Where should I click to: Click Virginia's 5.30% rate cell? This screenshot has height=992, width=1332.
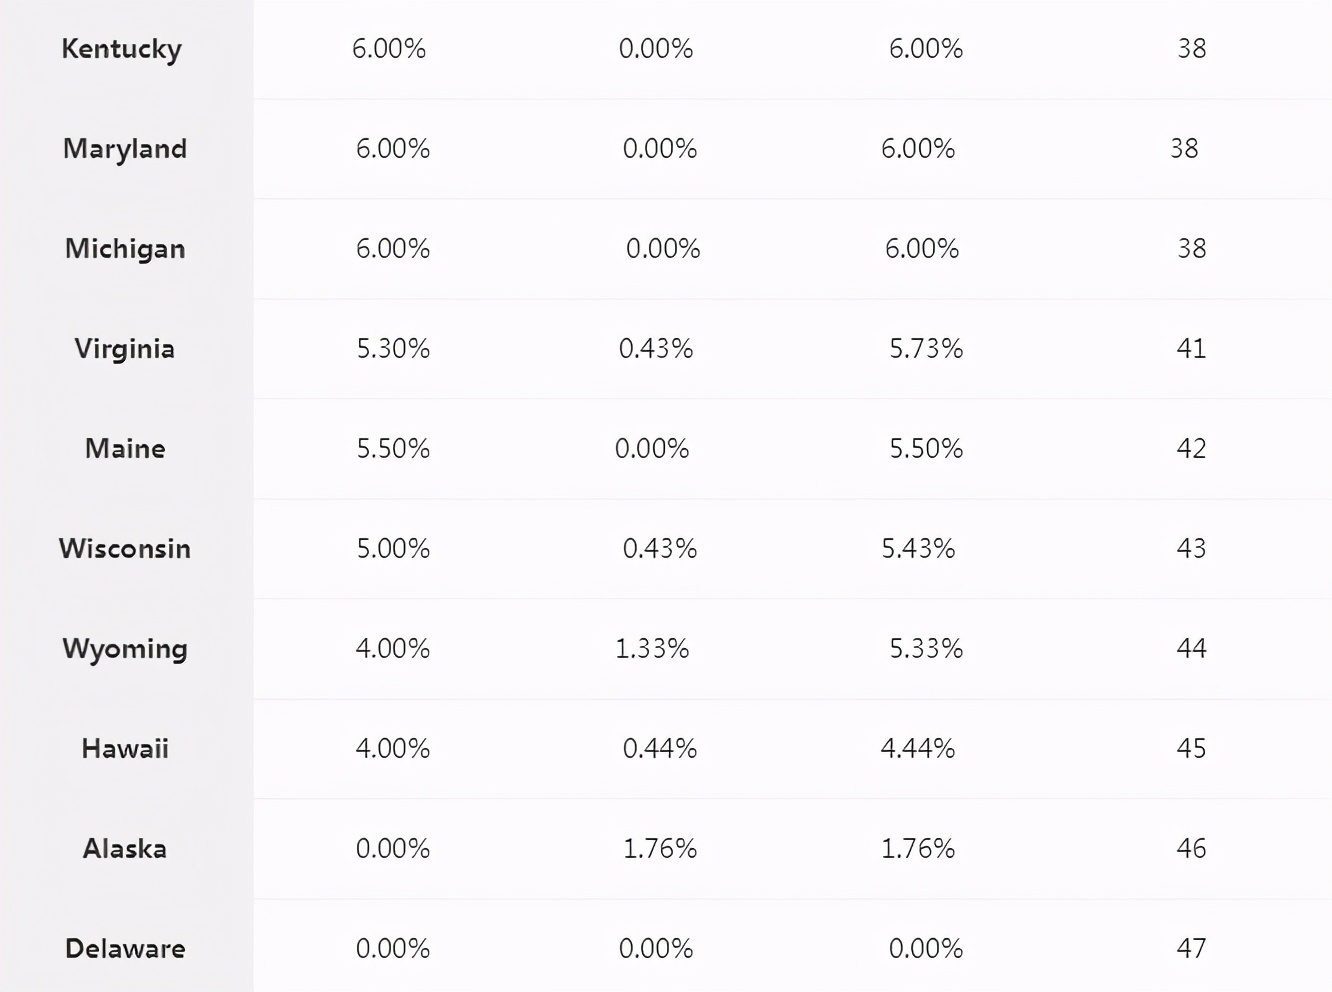pos(393,349)
